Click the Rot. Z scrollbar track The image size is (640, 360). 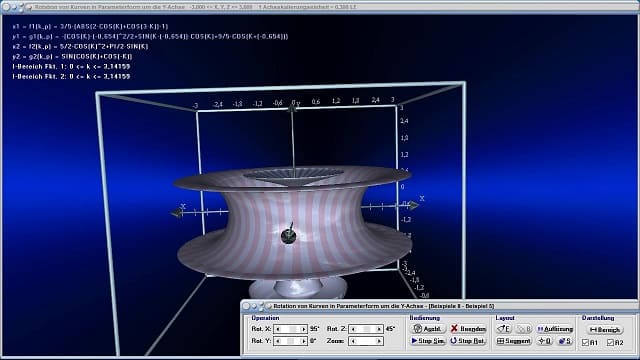pos(366,329)
